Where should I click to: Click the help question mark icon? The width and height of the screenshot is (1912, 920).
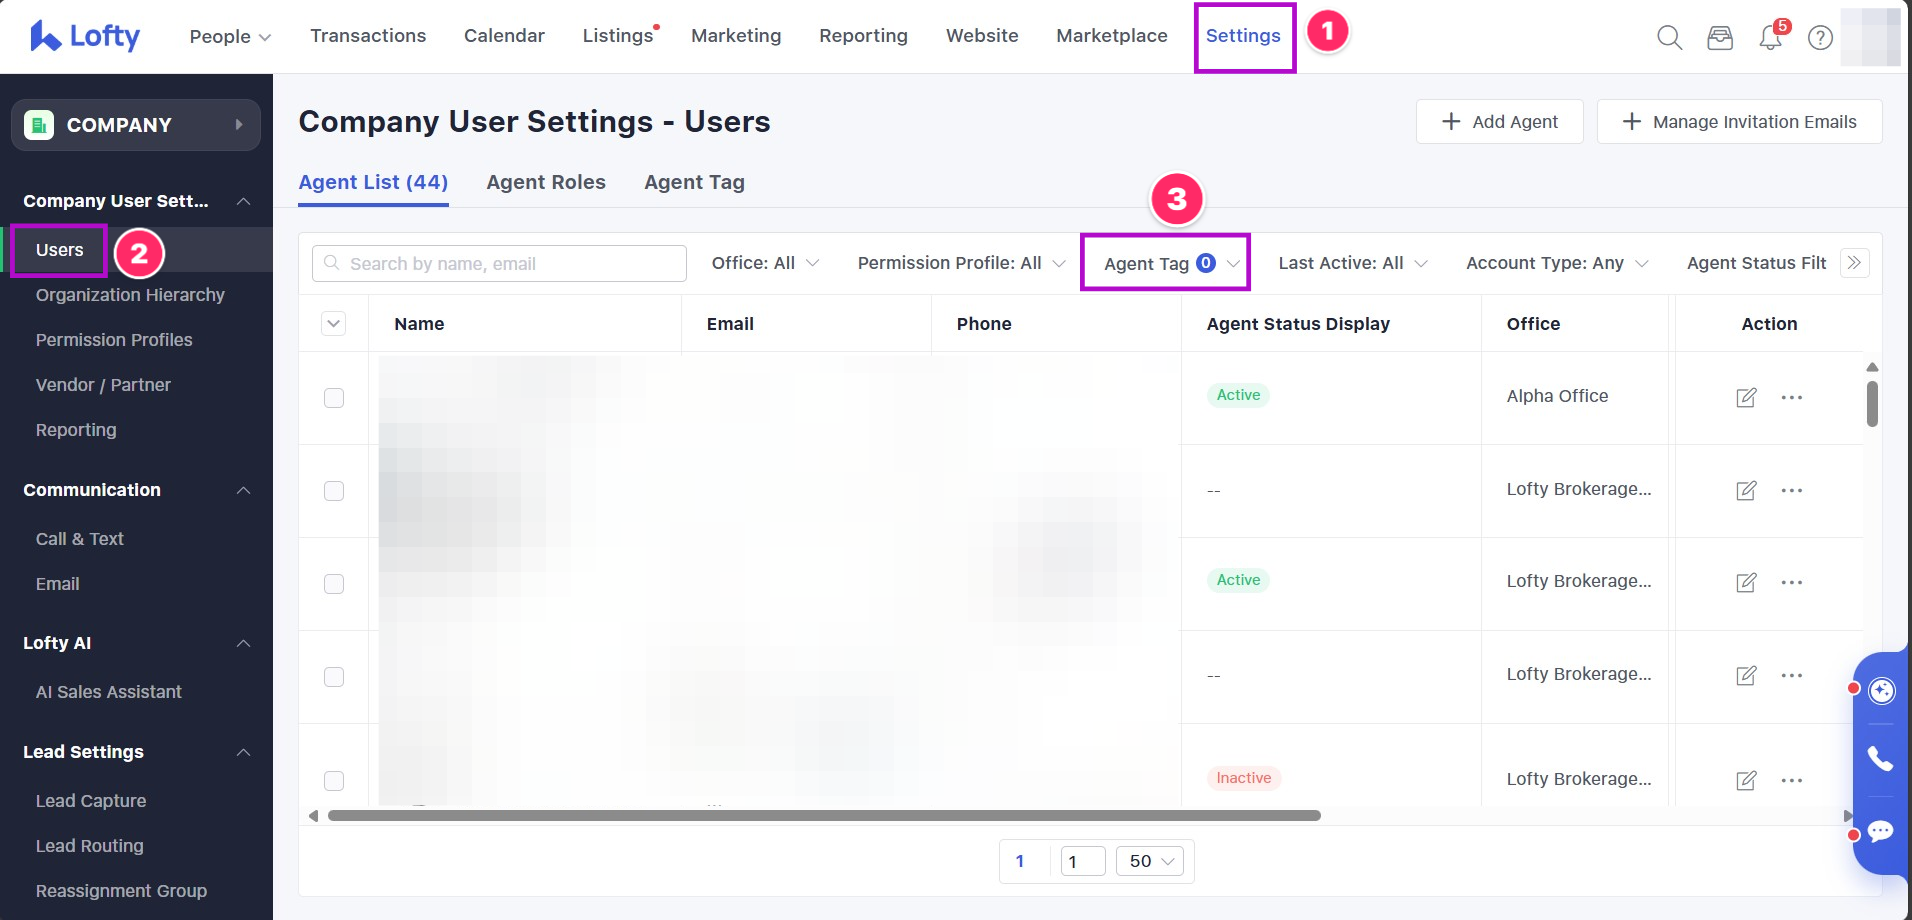coord(1820,38)
